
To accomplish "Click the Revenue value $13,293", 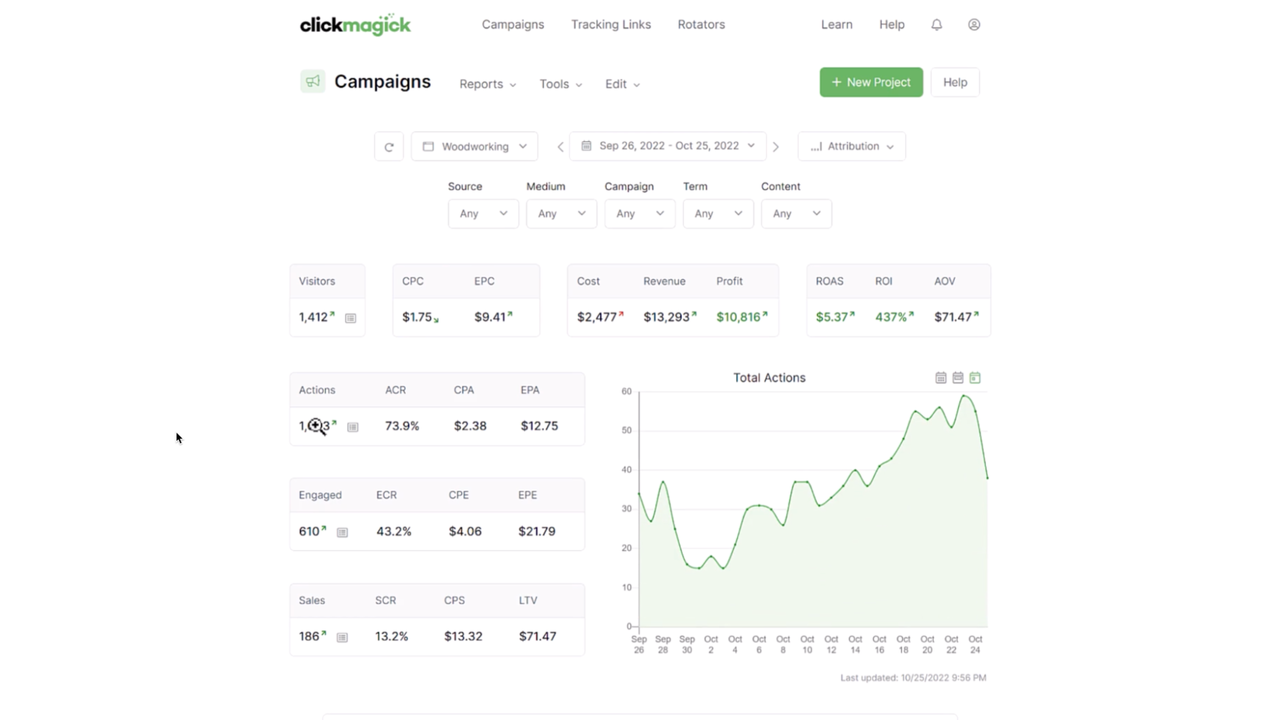I will (666, 317).
